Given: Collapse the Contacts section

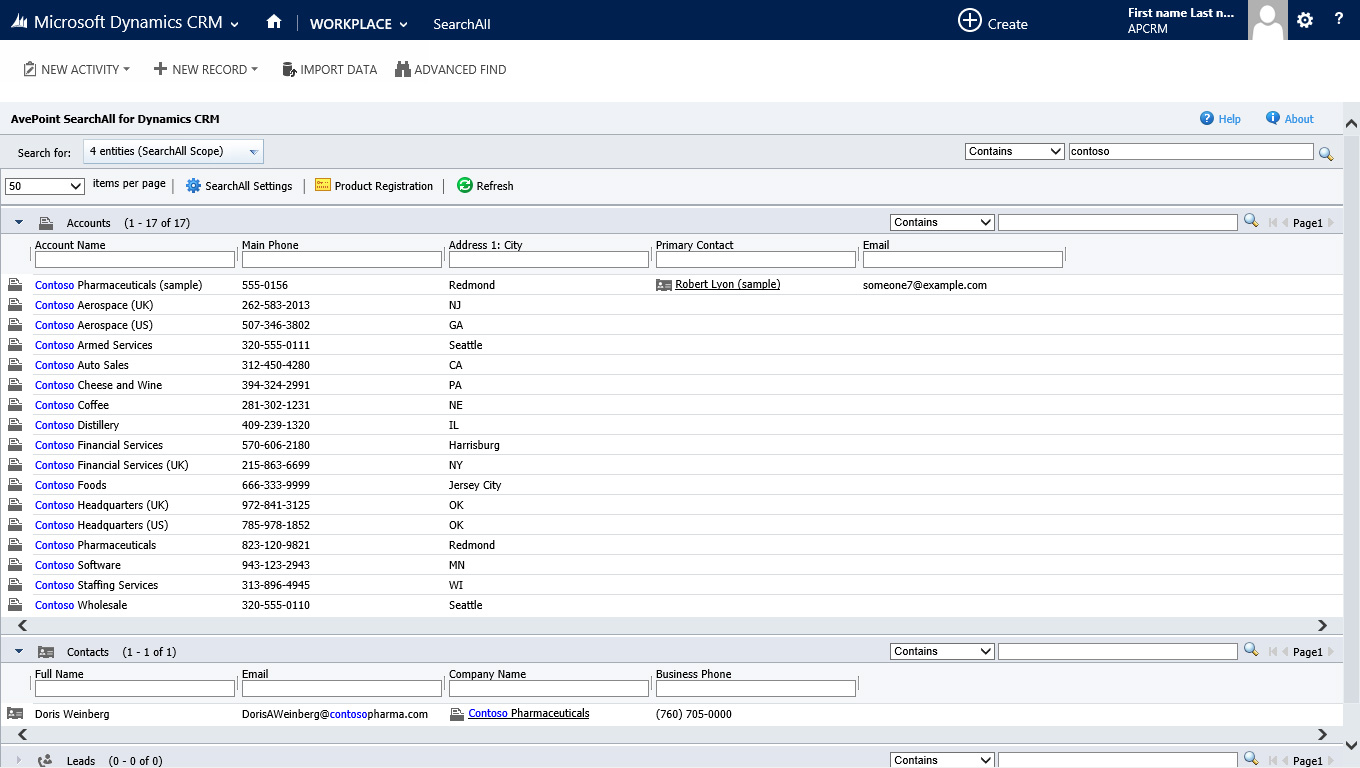Looking at the screenshot, I should [19, 651].
